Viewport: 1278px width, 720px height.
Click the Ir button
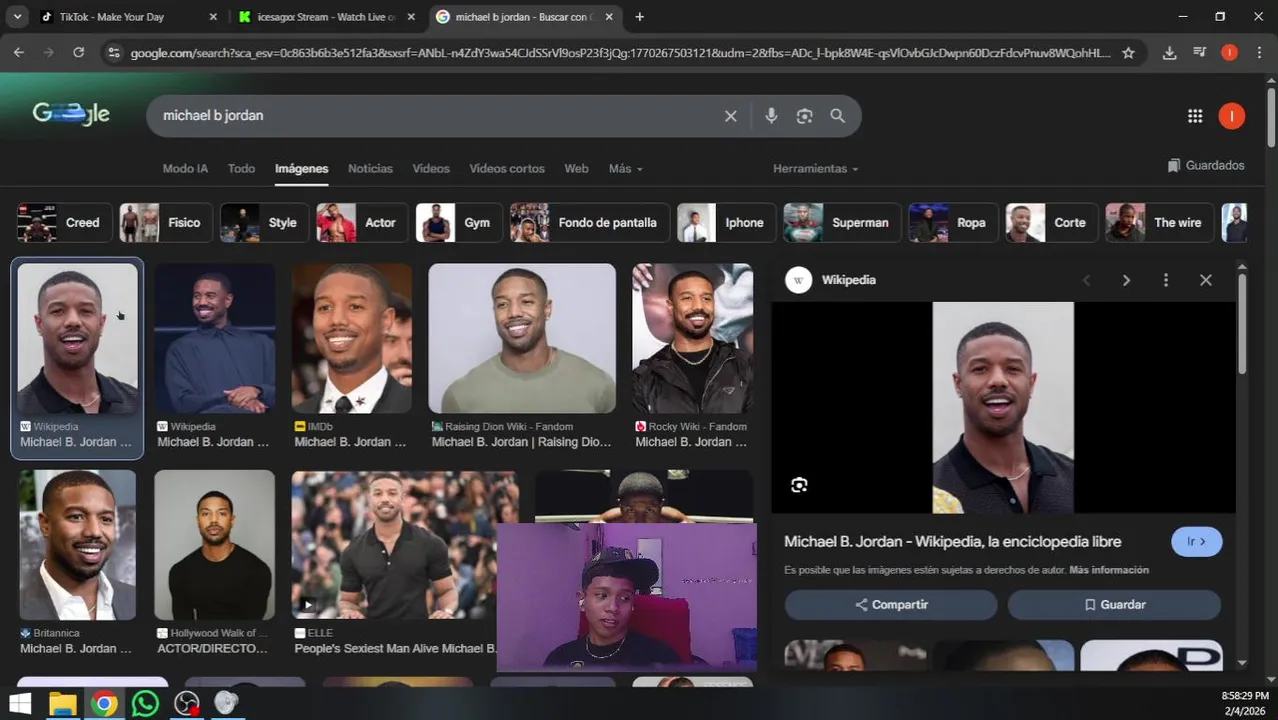pyautogui.click(x=1196, y=542)
